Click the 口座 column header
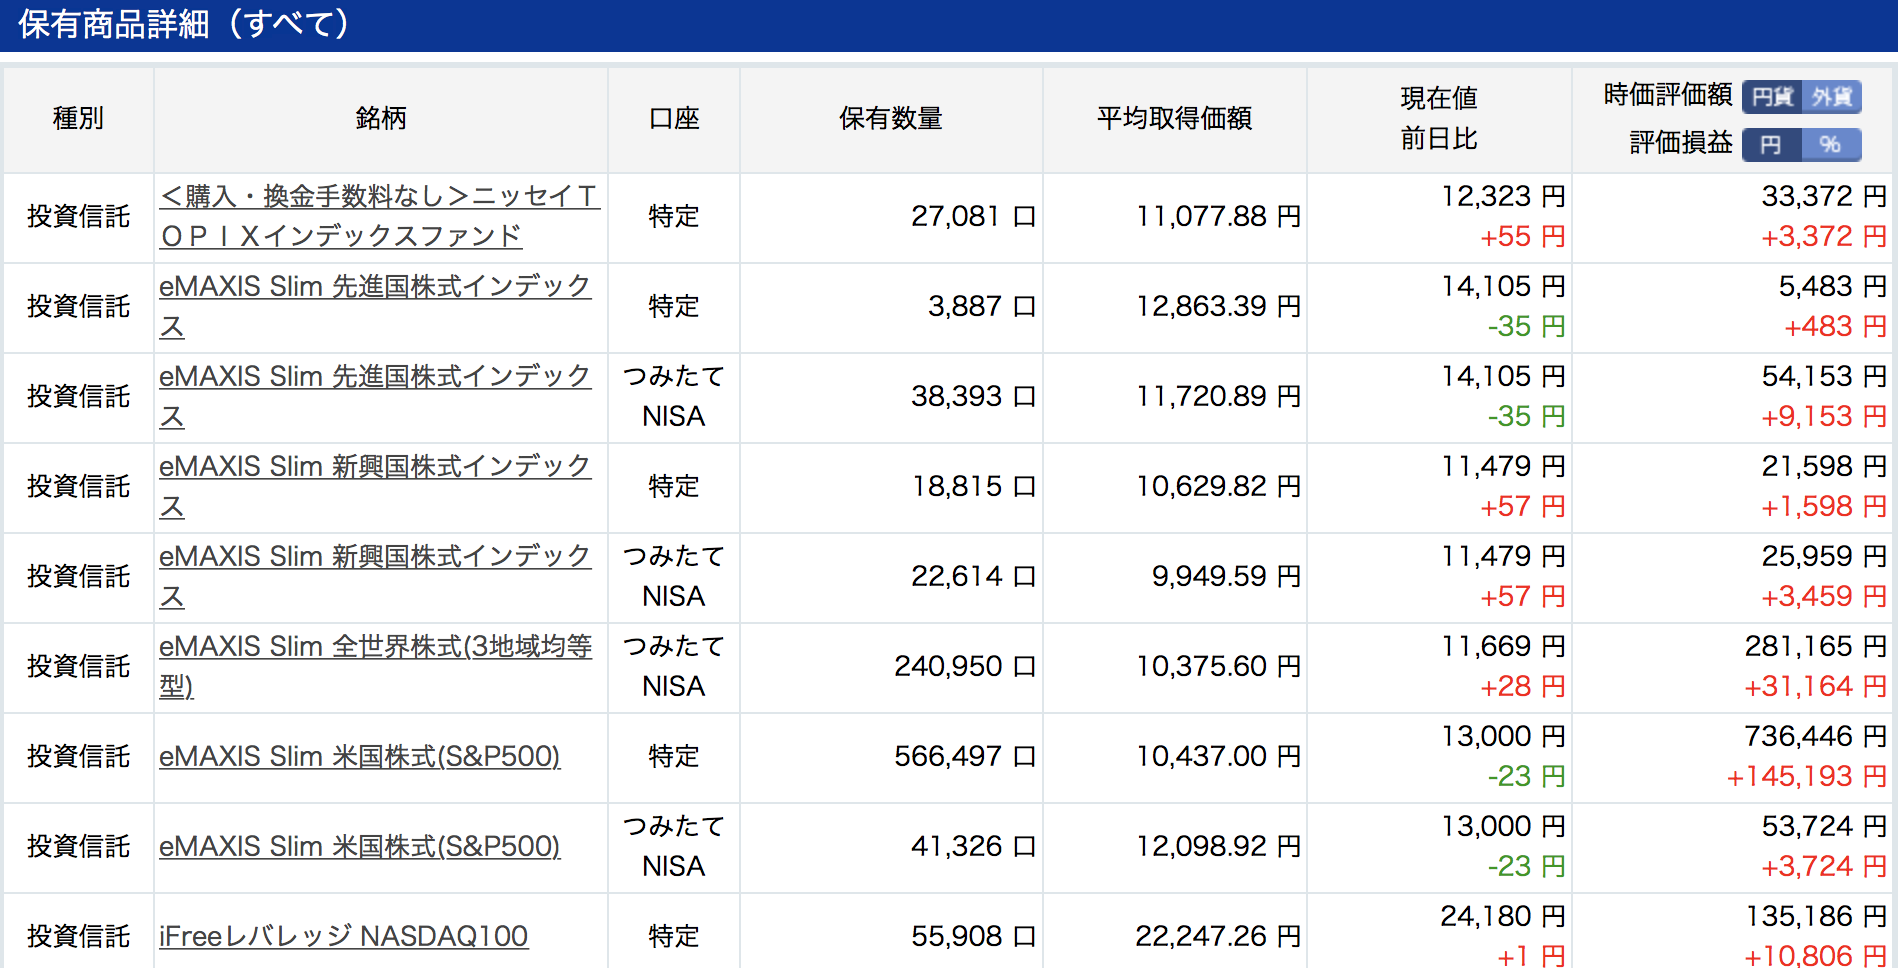The width and height of the screenshot is (1898, 968). click(x=674, y=119)
